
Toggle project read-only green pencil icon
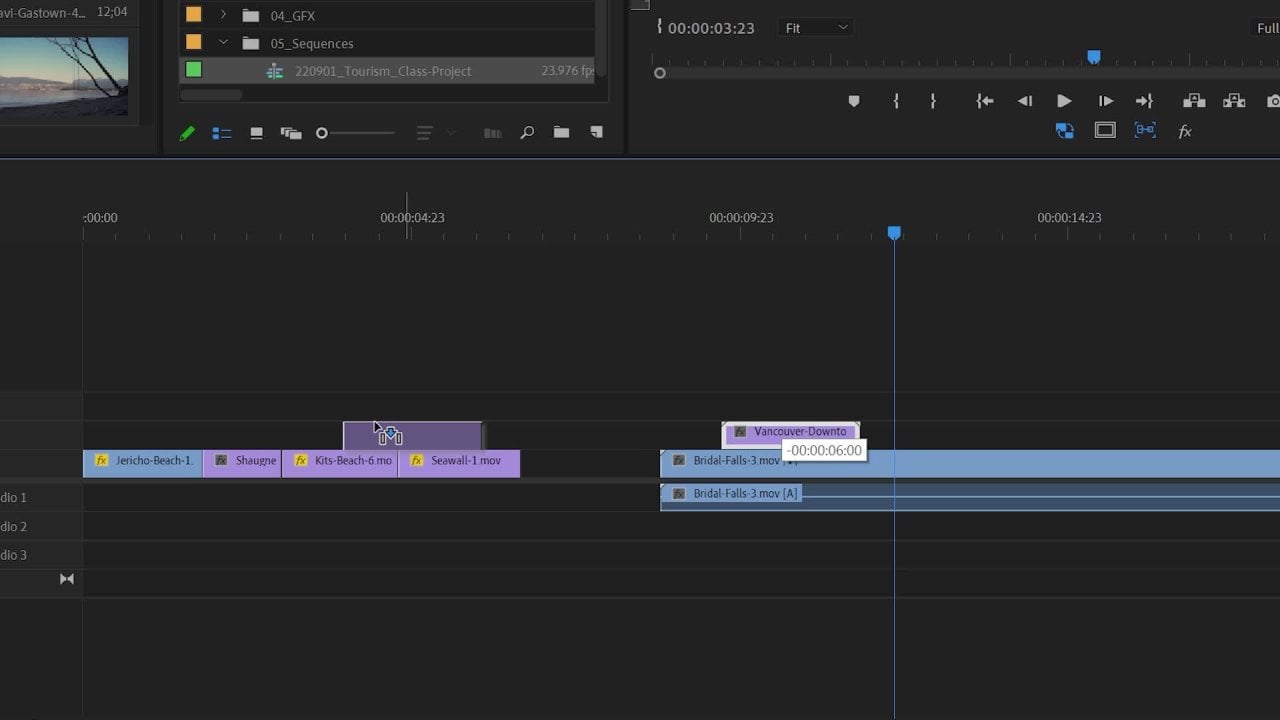tap(187, 133)
